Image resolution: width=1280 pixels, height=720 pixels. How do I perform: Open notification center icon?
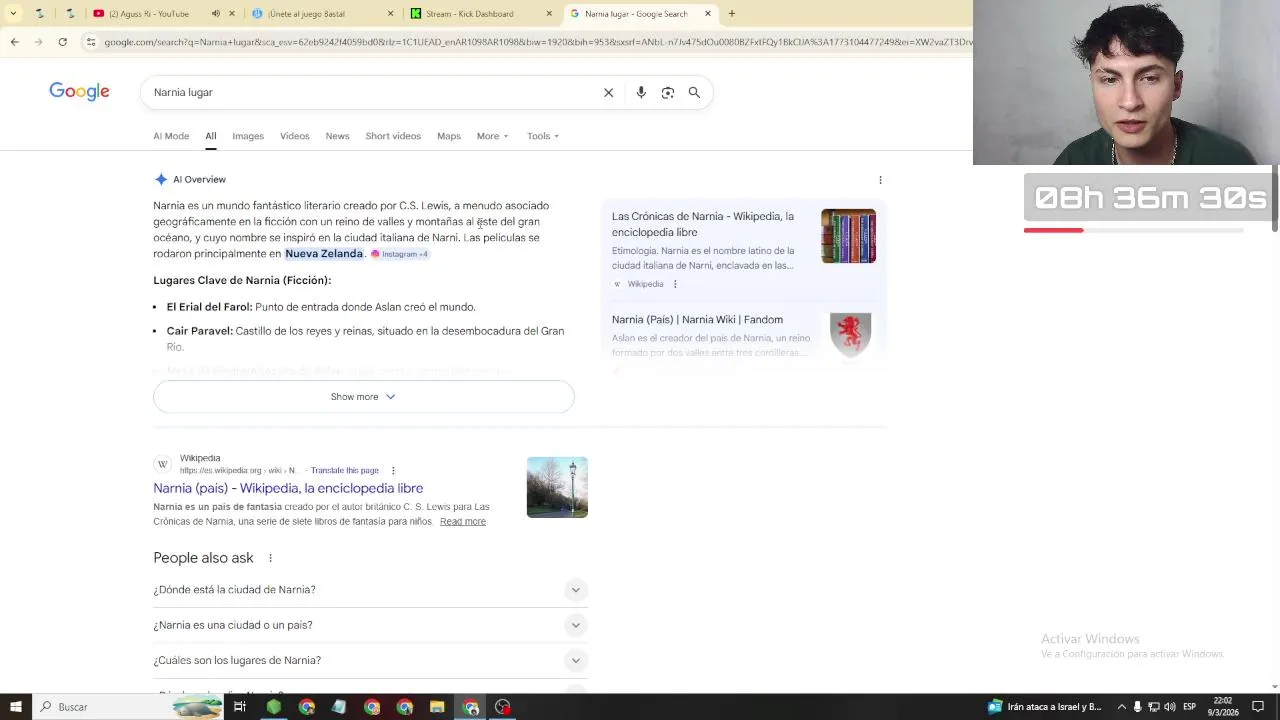coord(1259,707)
